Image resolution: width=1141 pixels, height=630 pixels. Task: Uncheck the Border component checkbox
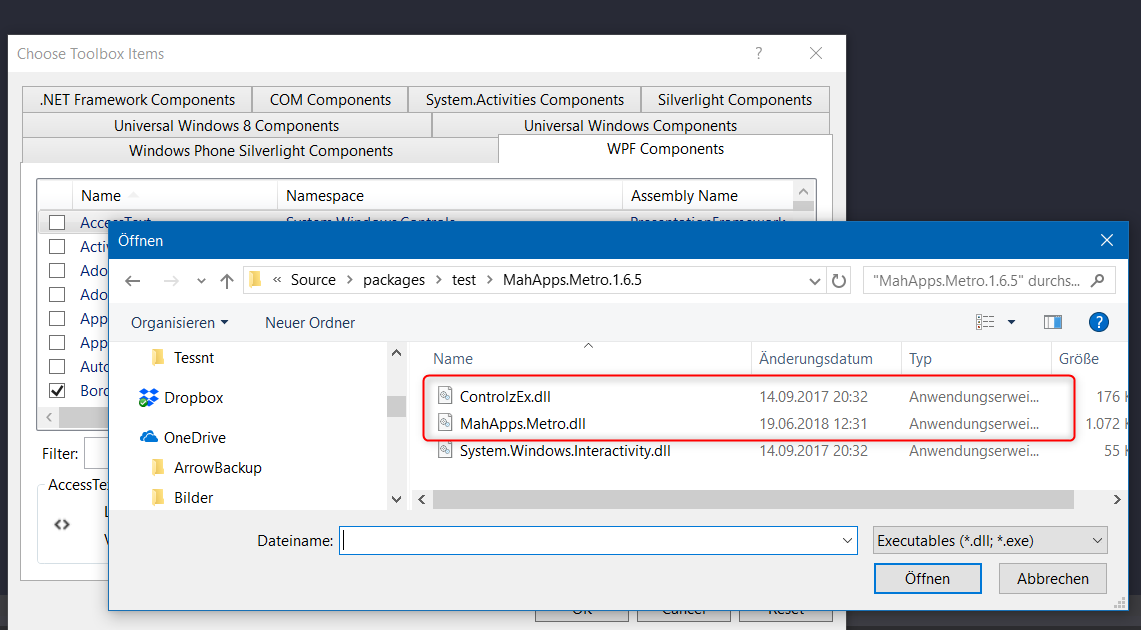tap(57, 390)
